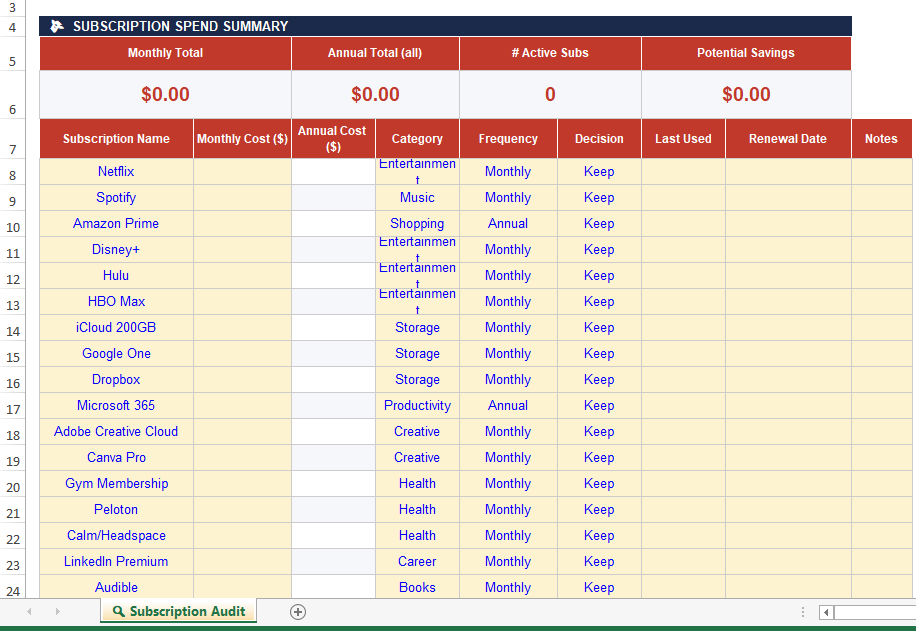Select the Monthly Cost ($) column header
This screenshot has width=916, height=631.
(242, 139)
